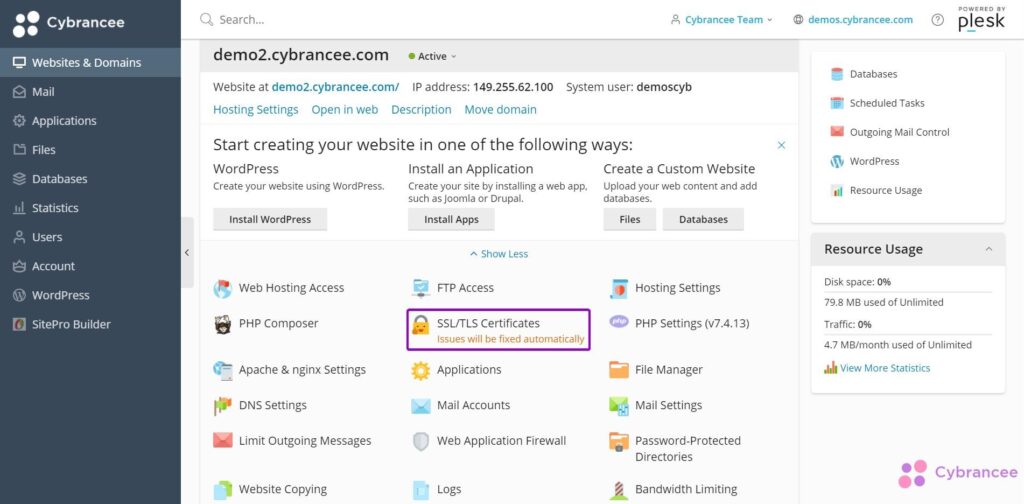Screen dimensions: 1024x504
Task: Open Users in the sidebar
Action: click(90, 237)
